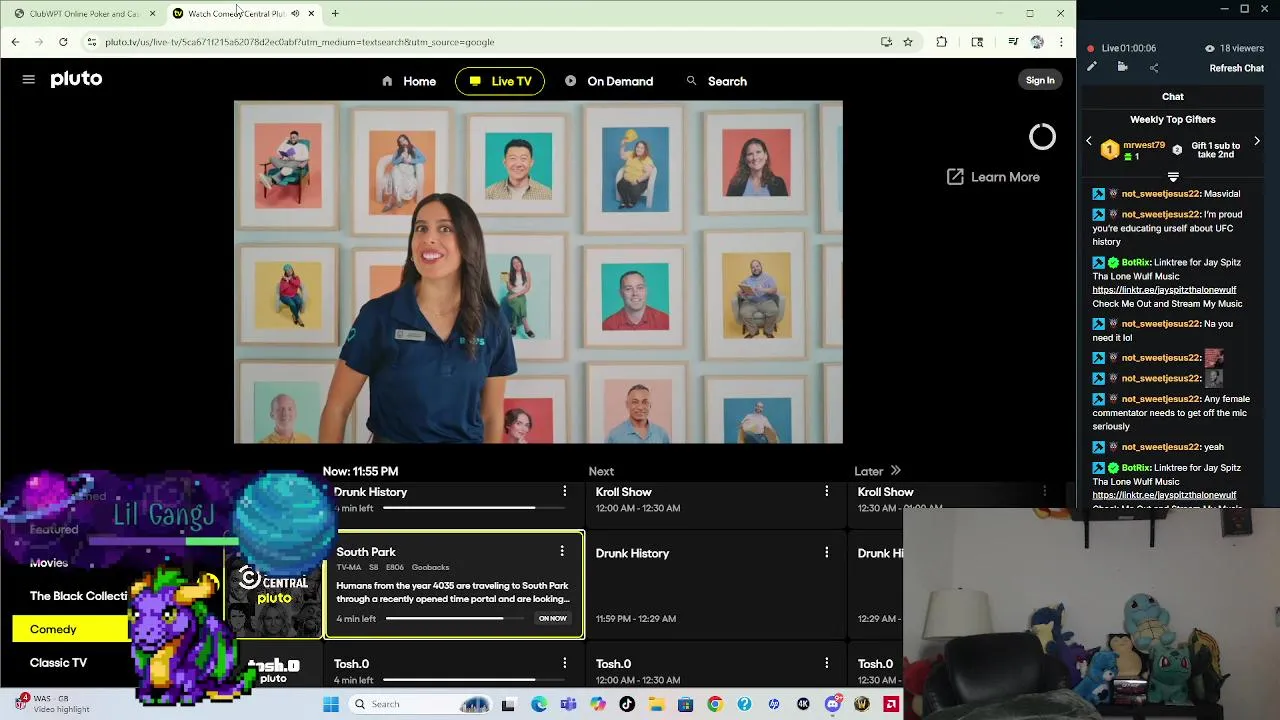Screen dimensions: 1280x720
Task: Open a new browser tab
Action: tap(335, 13)
